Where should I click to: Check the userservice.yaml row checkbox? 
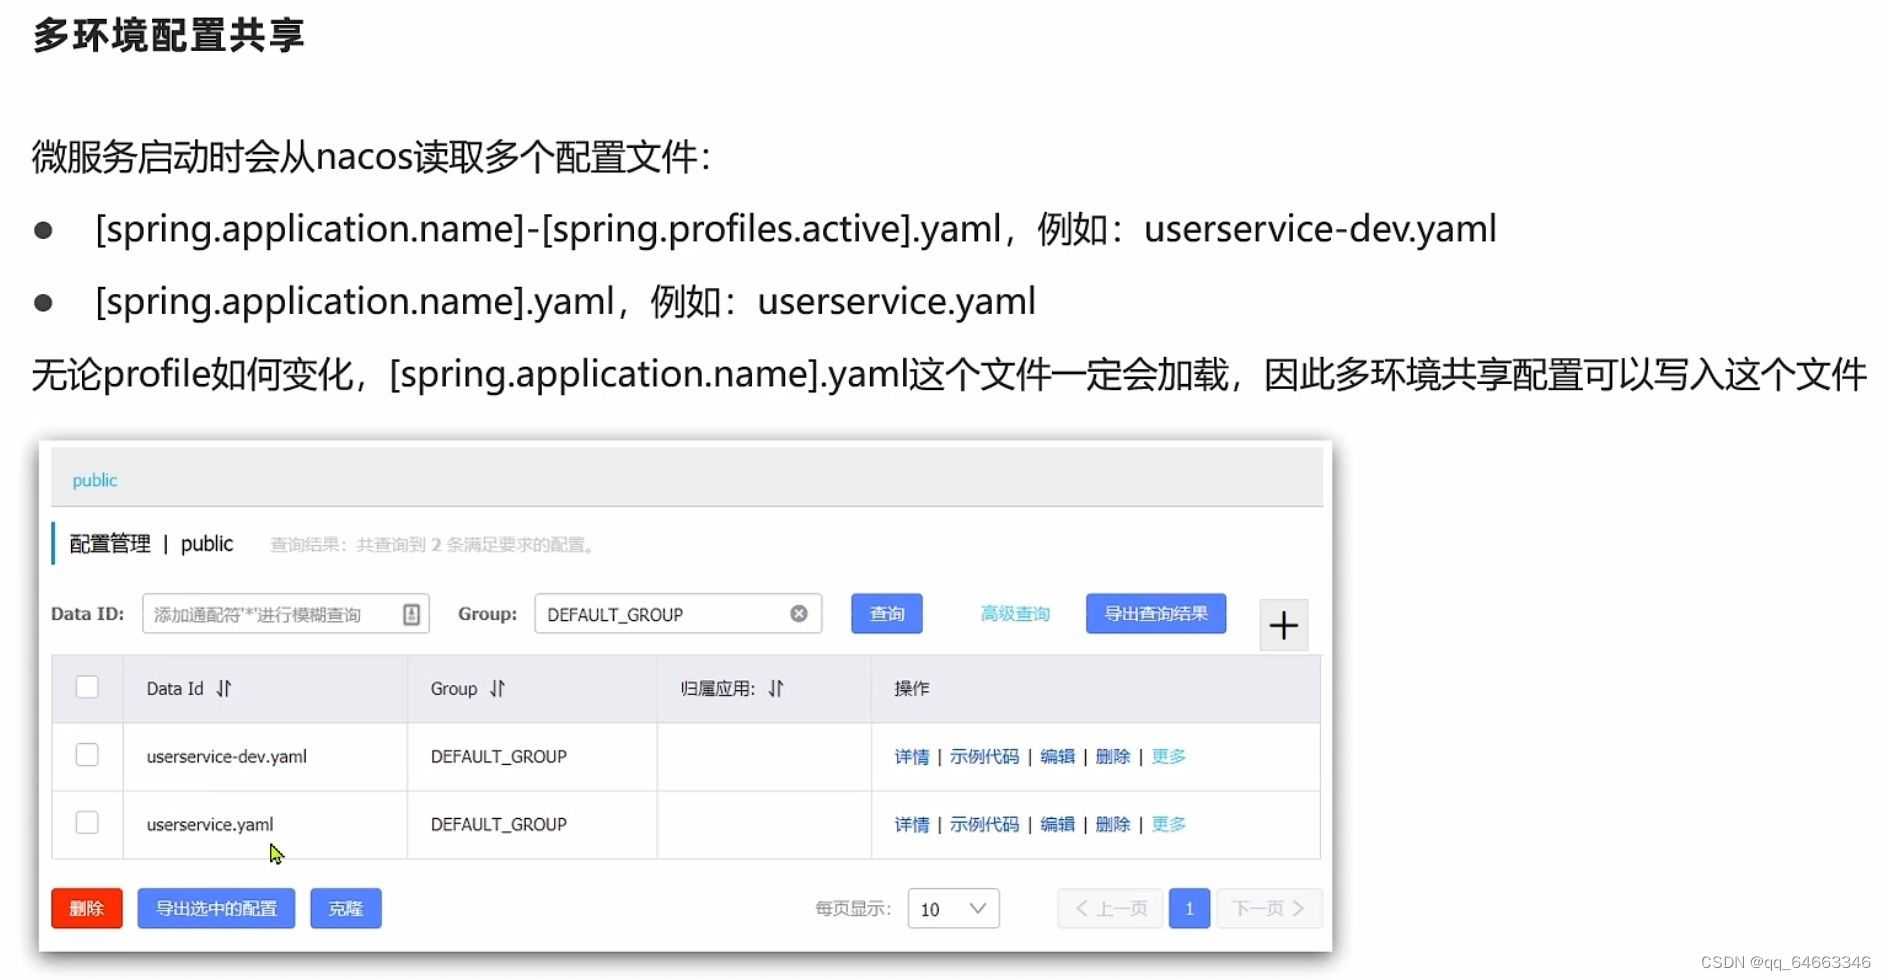click(x=87, y=823)
